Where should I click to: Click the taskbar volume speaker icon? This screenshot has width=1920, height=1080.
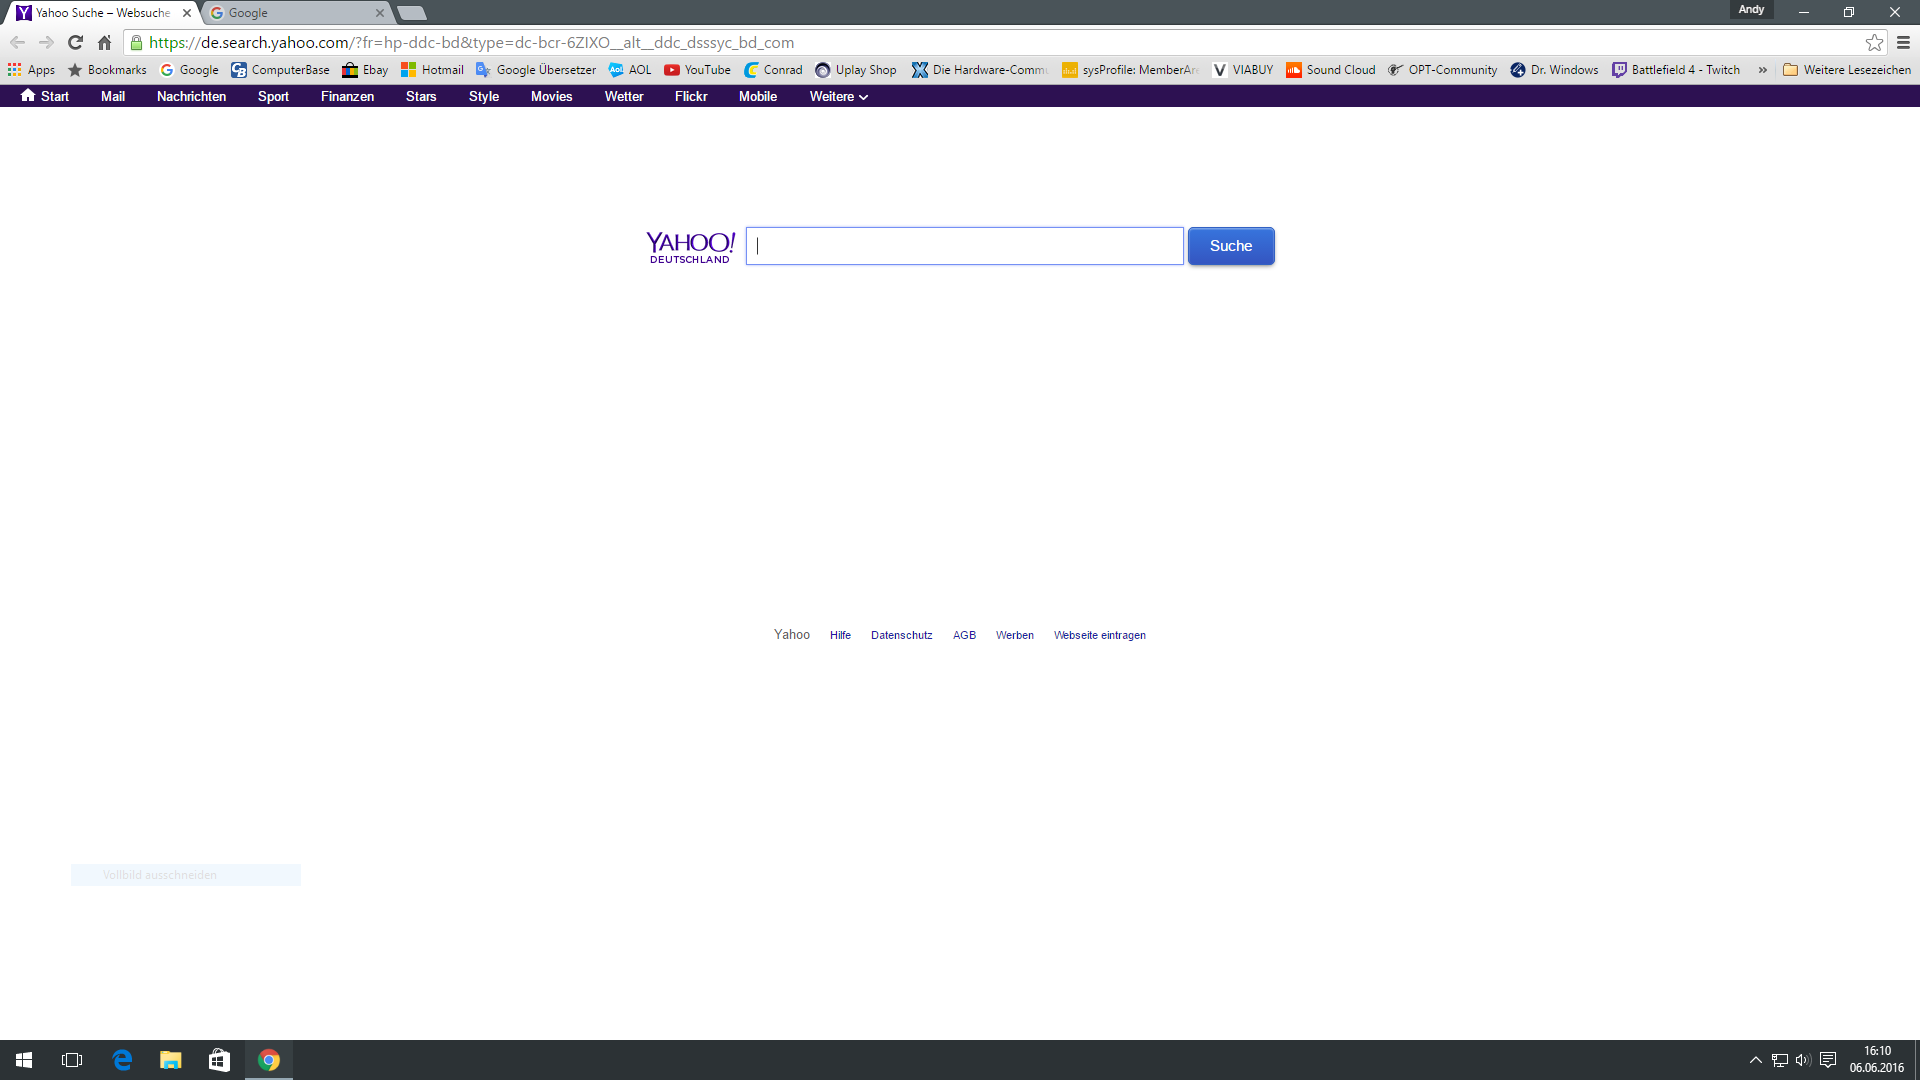pyautogui.click(x=1803, y=1060)
